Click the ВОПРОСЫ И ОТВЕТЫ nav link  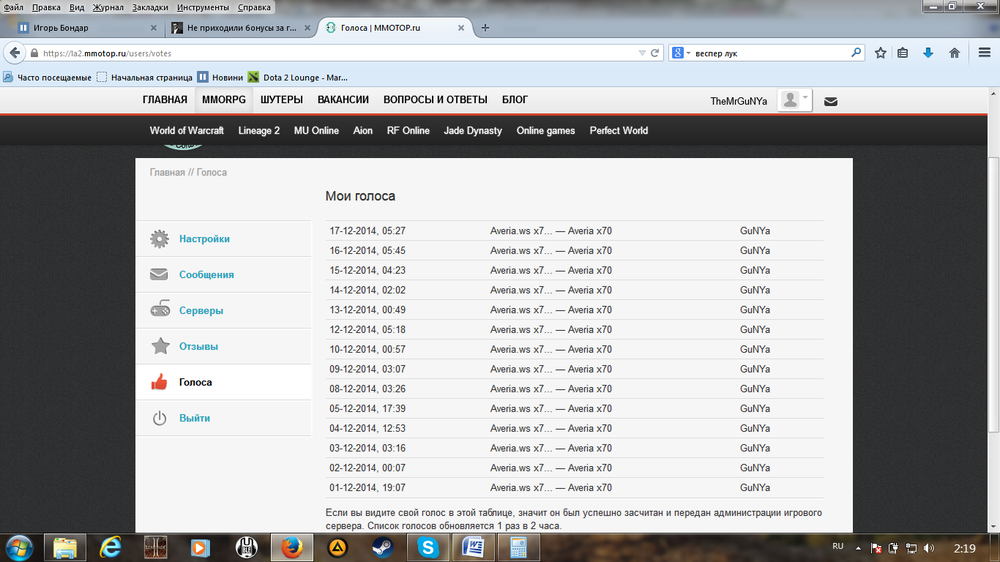(x=435, y=100)
